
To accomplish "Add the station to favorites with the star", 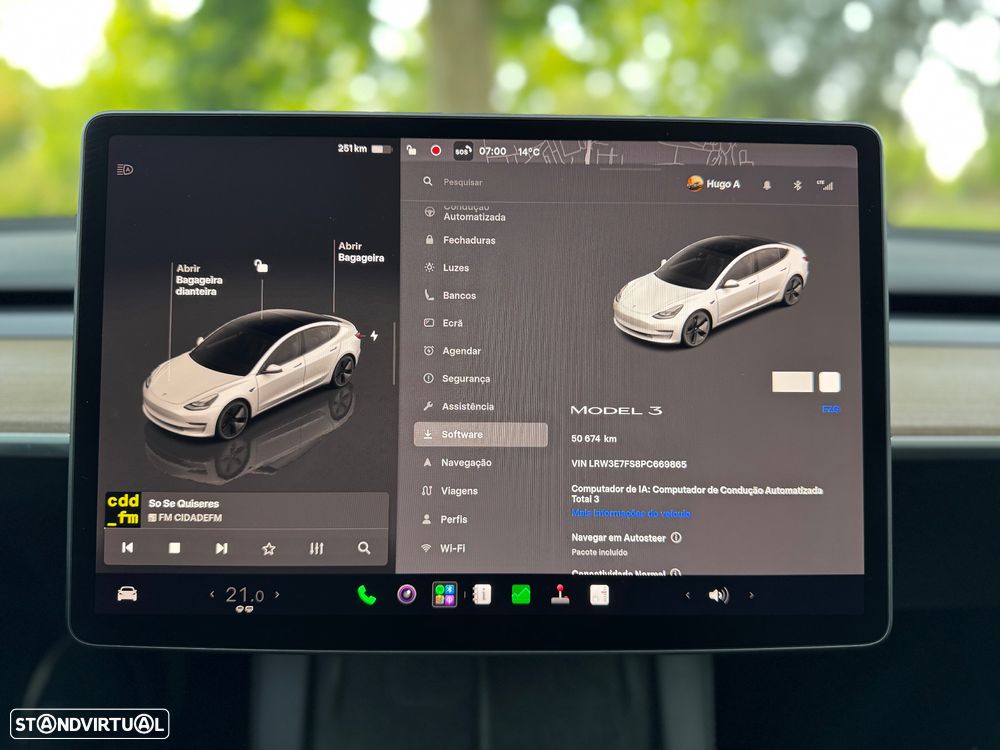I will click(268, 548).
